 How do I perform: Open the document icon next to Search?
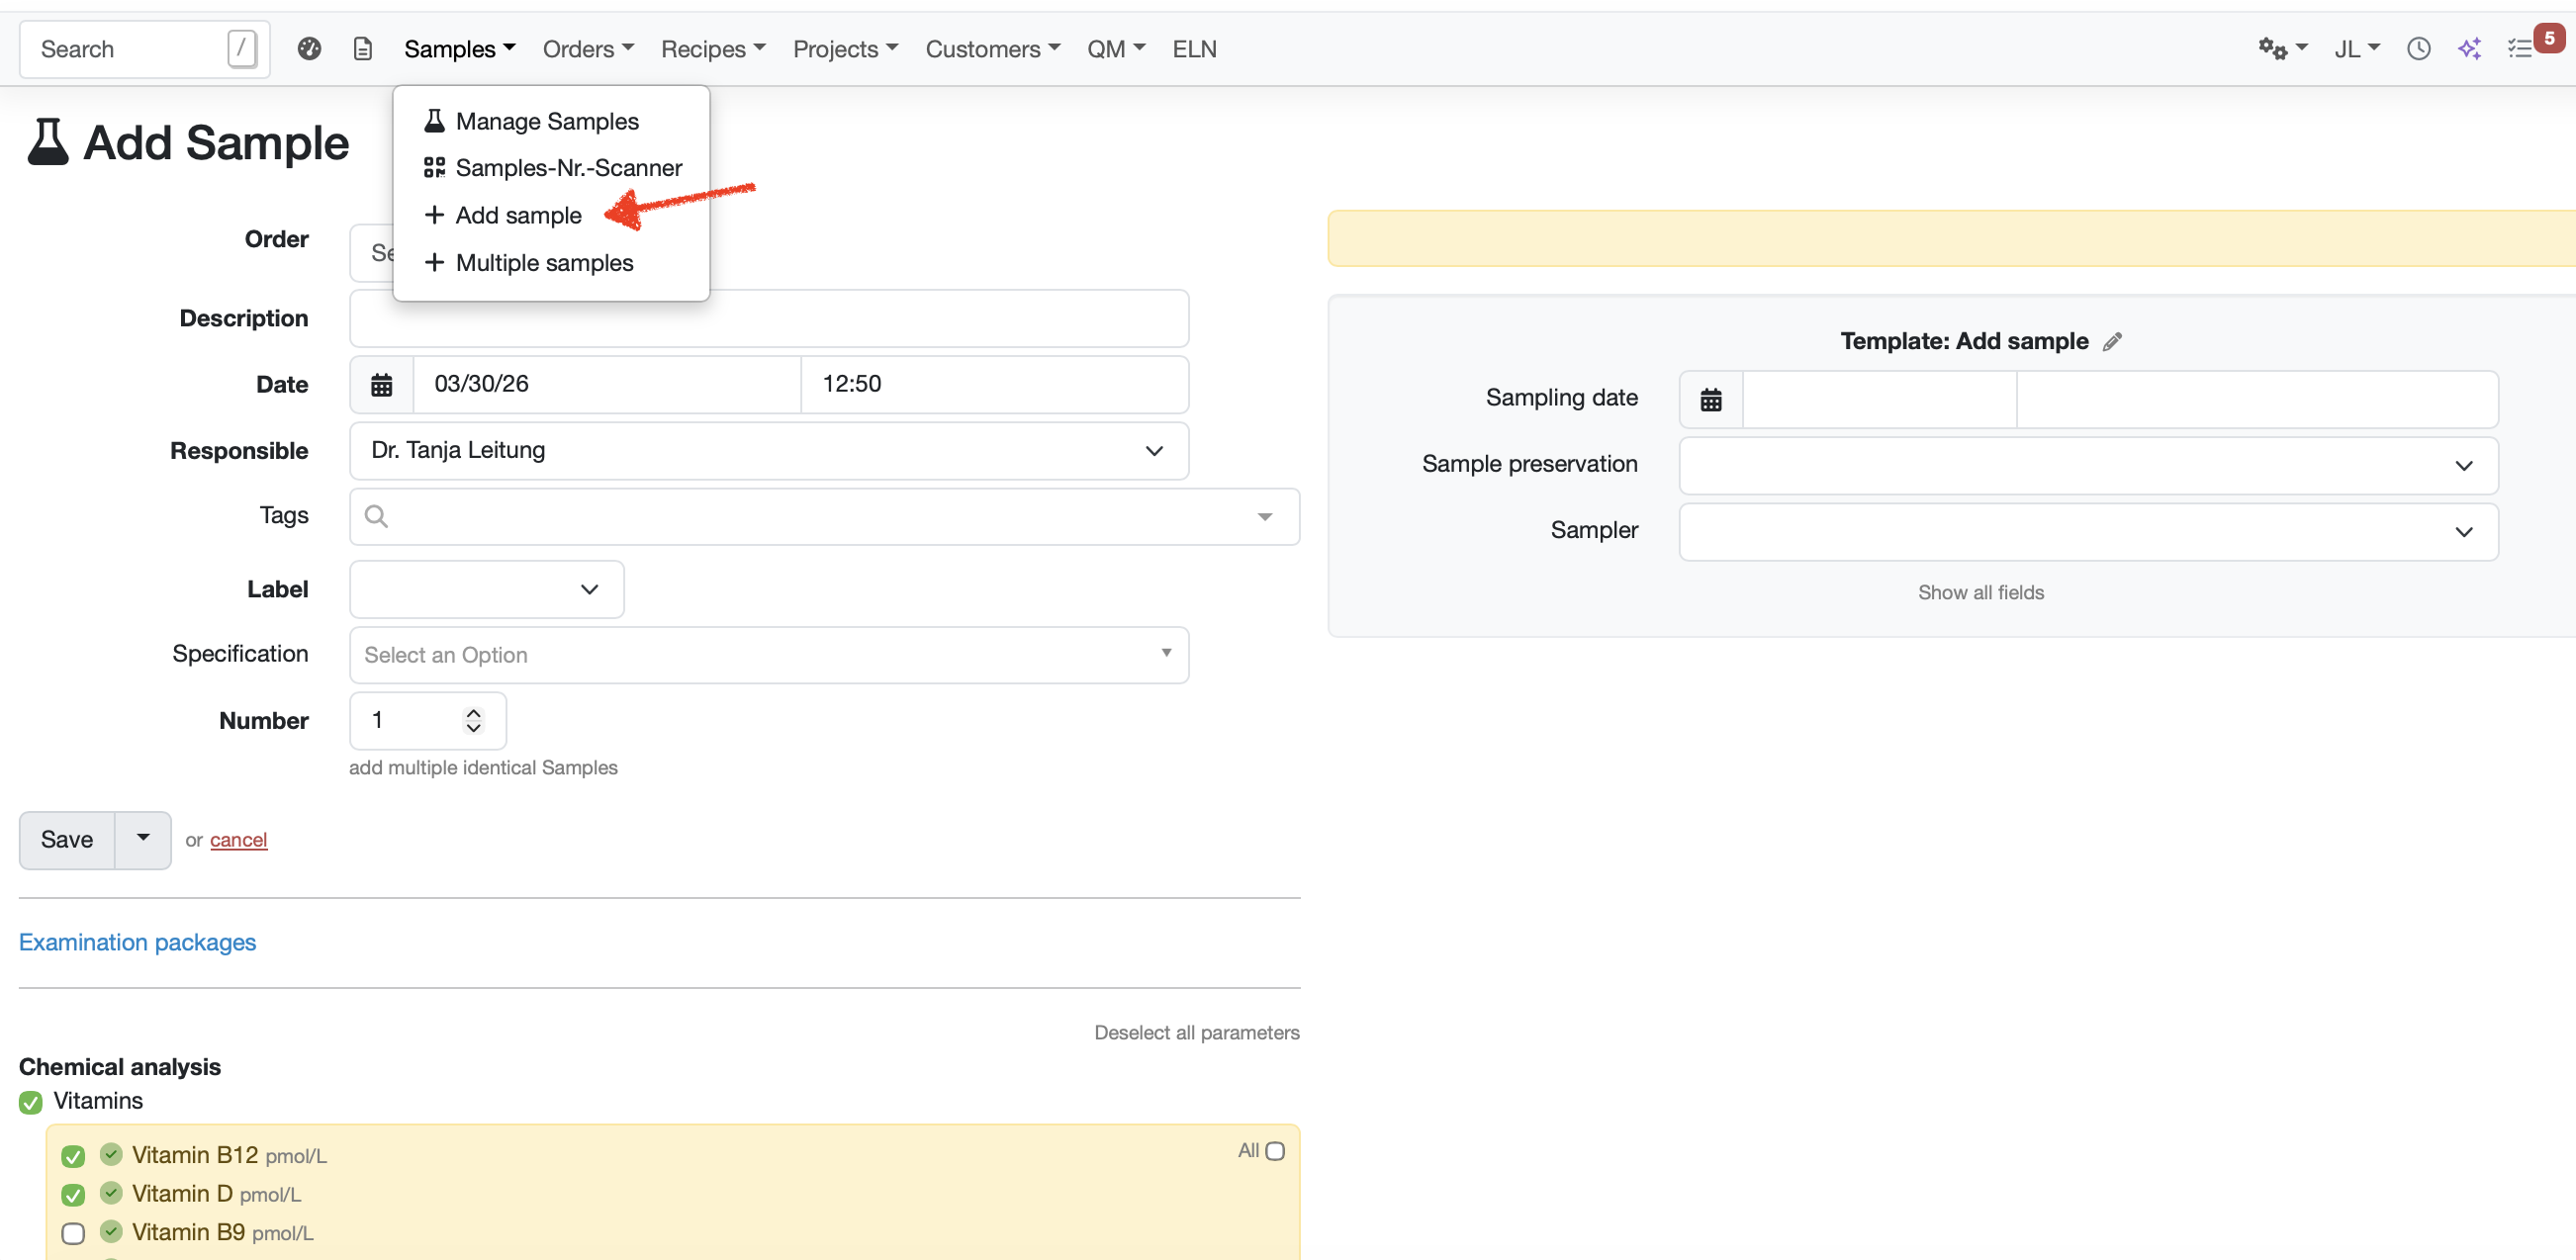[363, 48]
